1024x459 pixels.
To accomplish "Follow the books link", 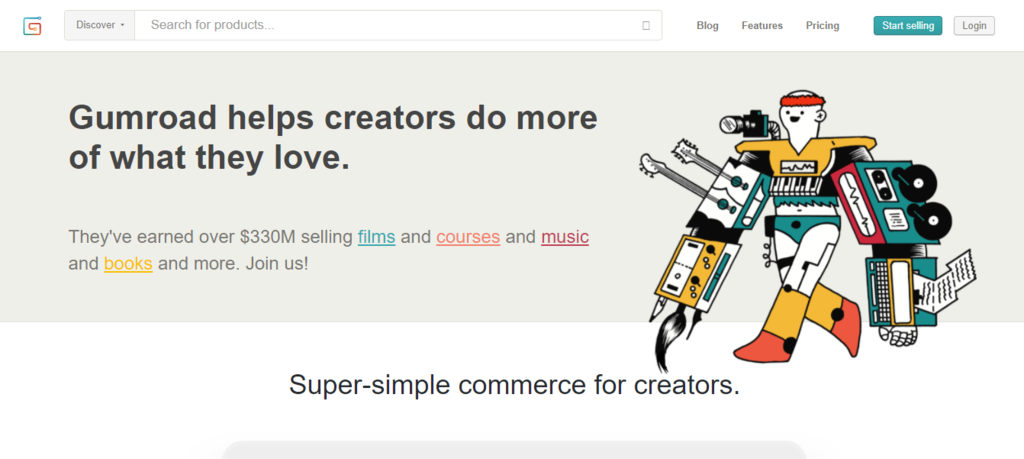I will point(128,264).
